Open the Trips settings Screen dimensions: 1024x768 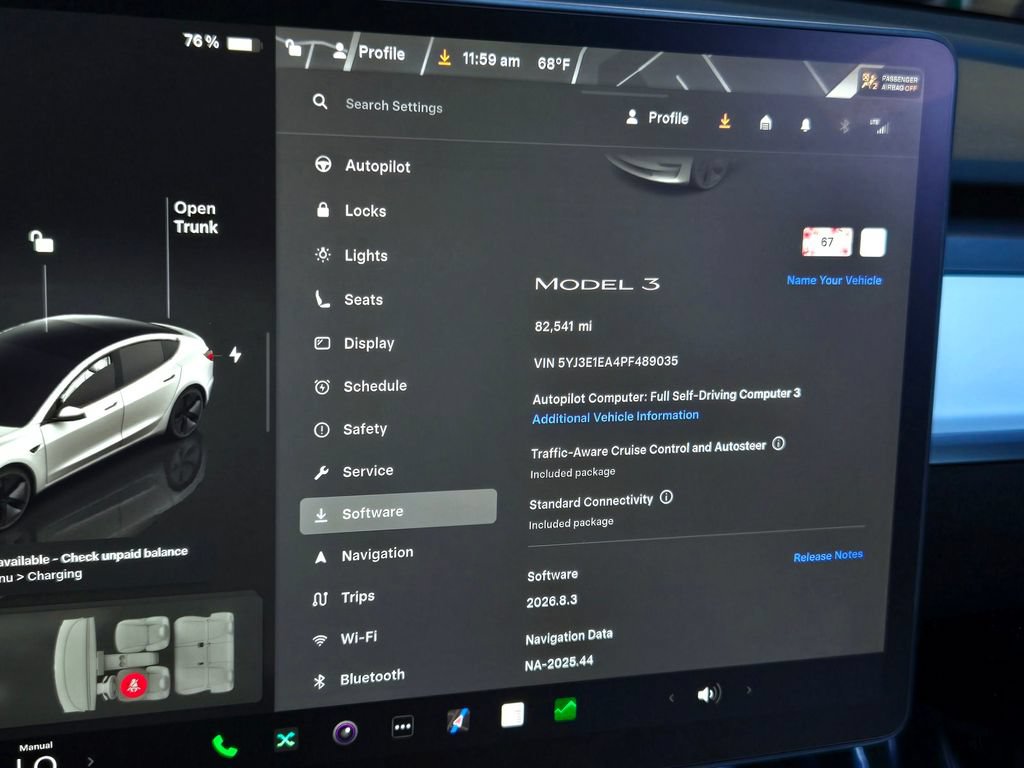pyautogui.click(x=344, y=598)
